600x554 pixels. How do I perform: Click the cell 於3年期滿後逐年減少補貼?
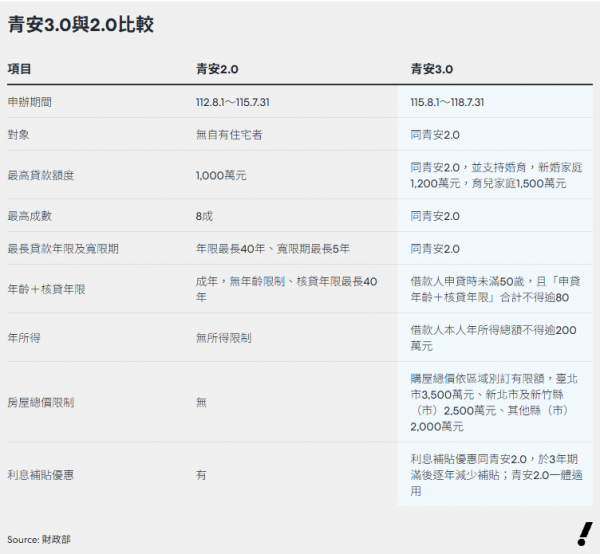click(497, 475)
